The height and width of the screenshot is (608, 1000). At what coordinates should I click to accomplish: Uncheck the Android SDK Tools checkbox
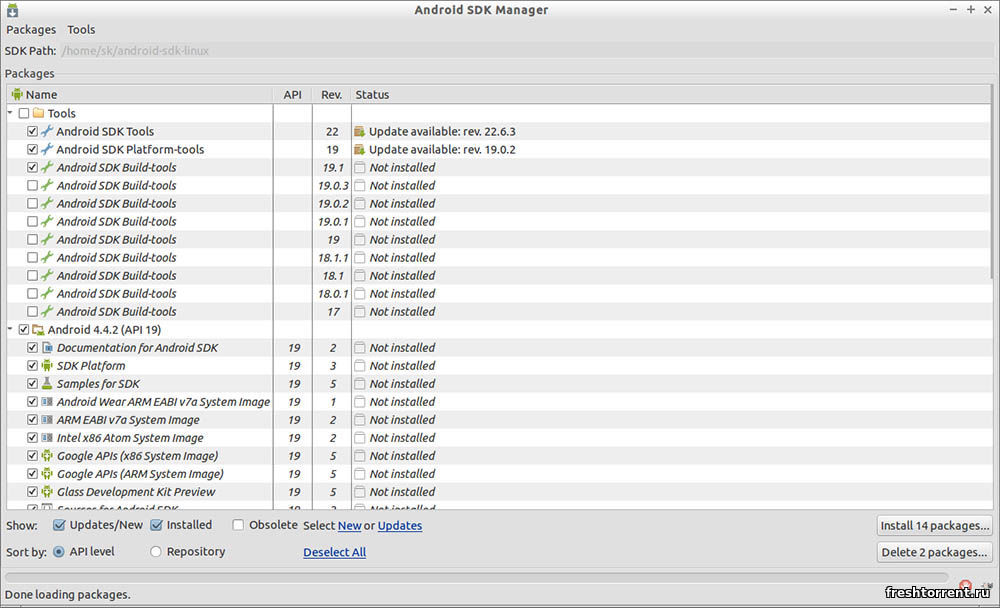pos(33,131)
